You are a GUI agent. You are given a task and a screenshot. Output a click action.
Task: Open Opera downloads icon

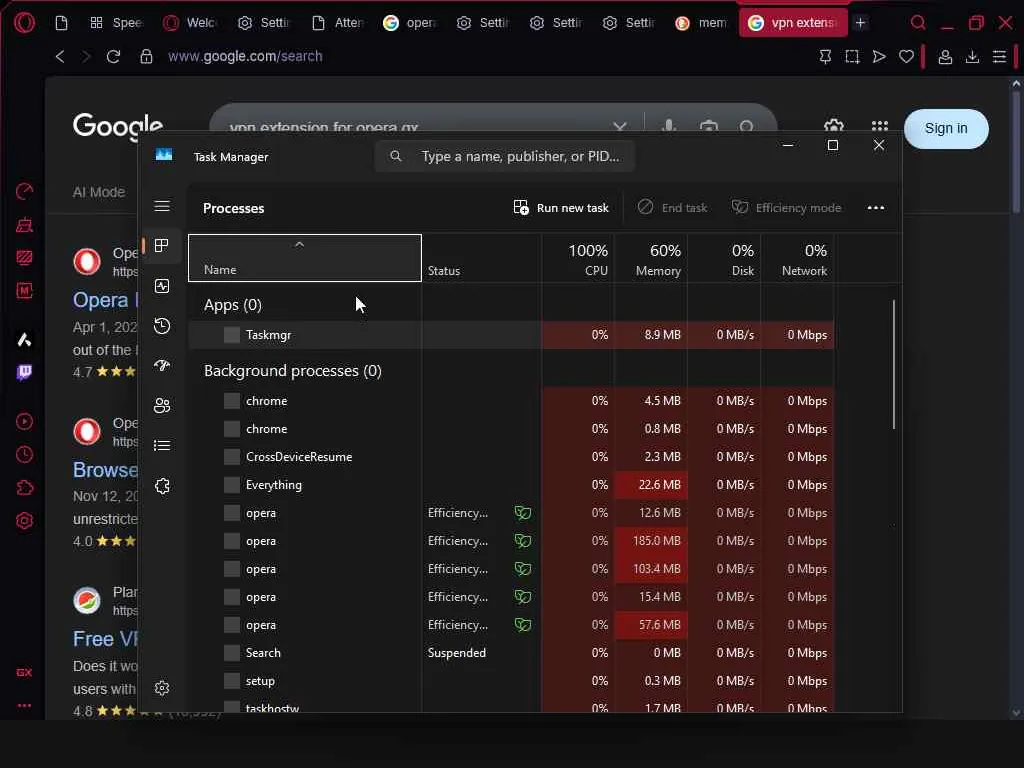coord(972,57)
